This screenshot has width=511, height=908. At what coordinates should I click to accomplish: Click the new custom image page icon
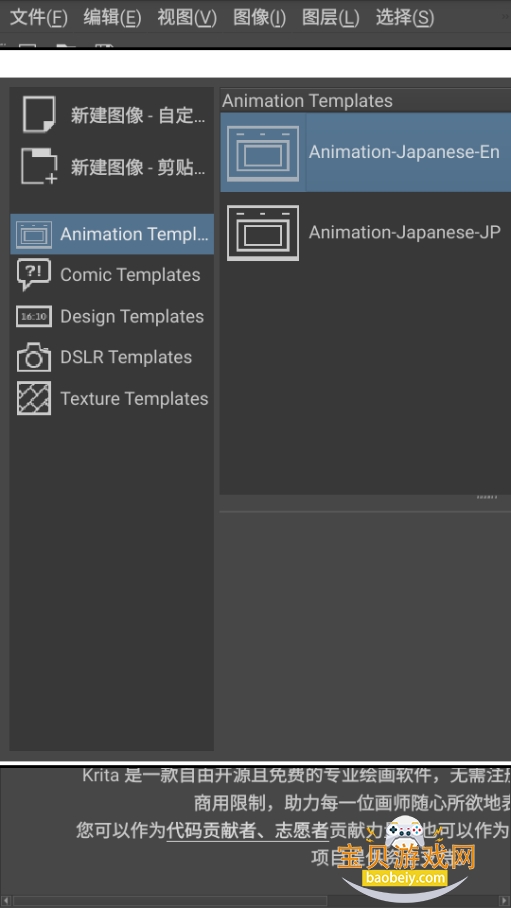tap(39, 114)
